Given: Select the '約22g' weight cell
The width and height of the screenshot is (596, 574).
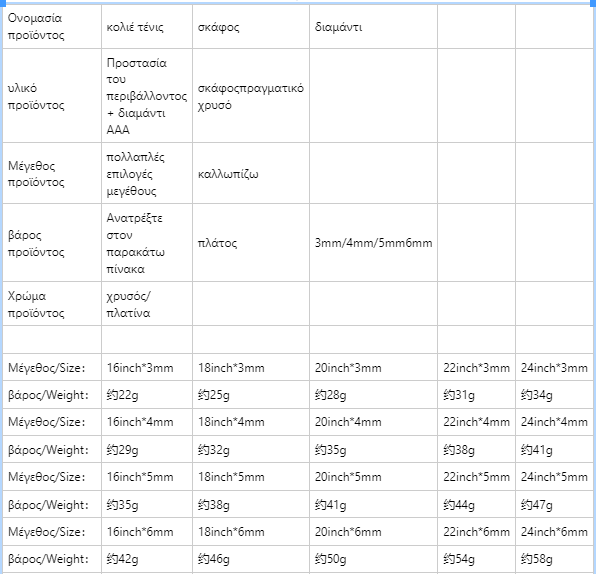Looking at the screenshot, I should pos(147,395).
